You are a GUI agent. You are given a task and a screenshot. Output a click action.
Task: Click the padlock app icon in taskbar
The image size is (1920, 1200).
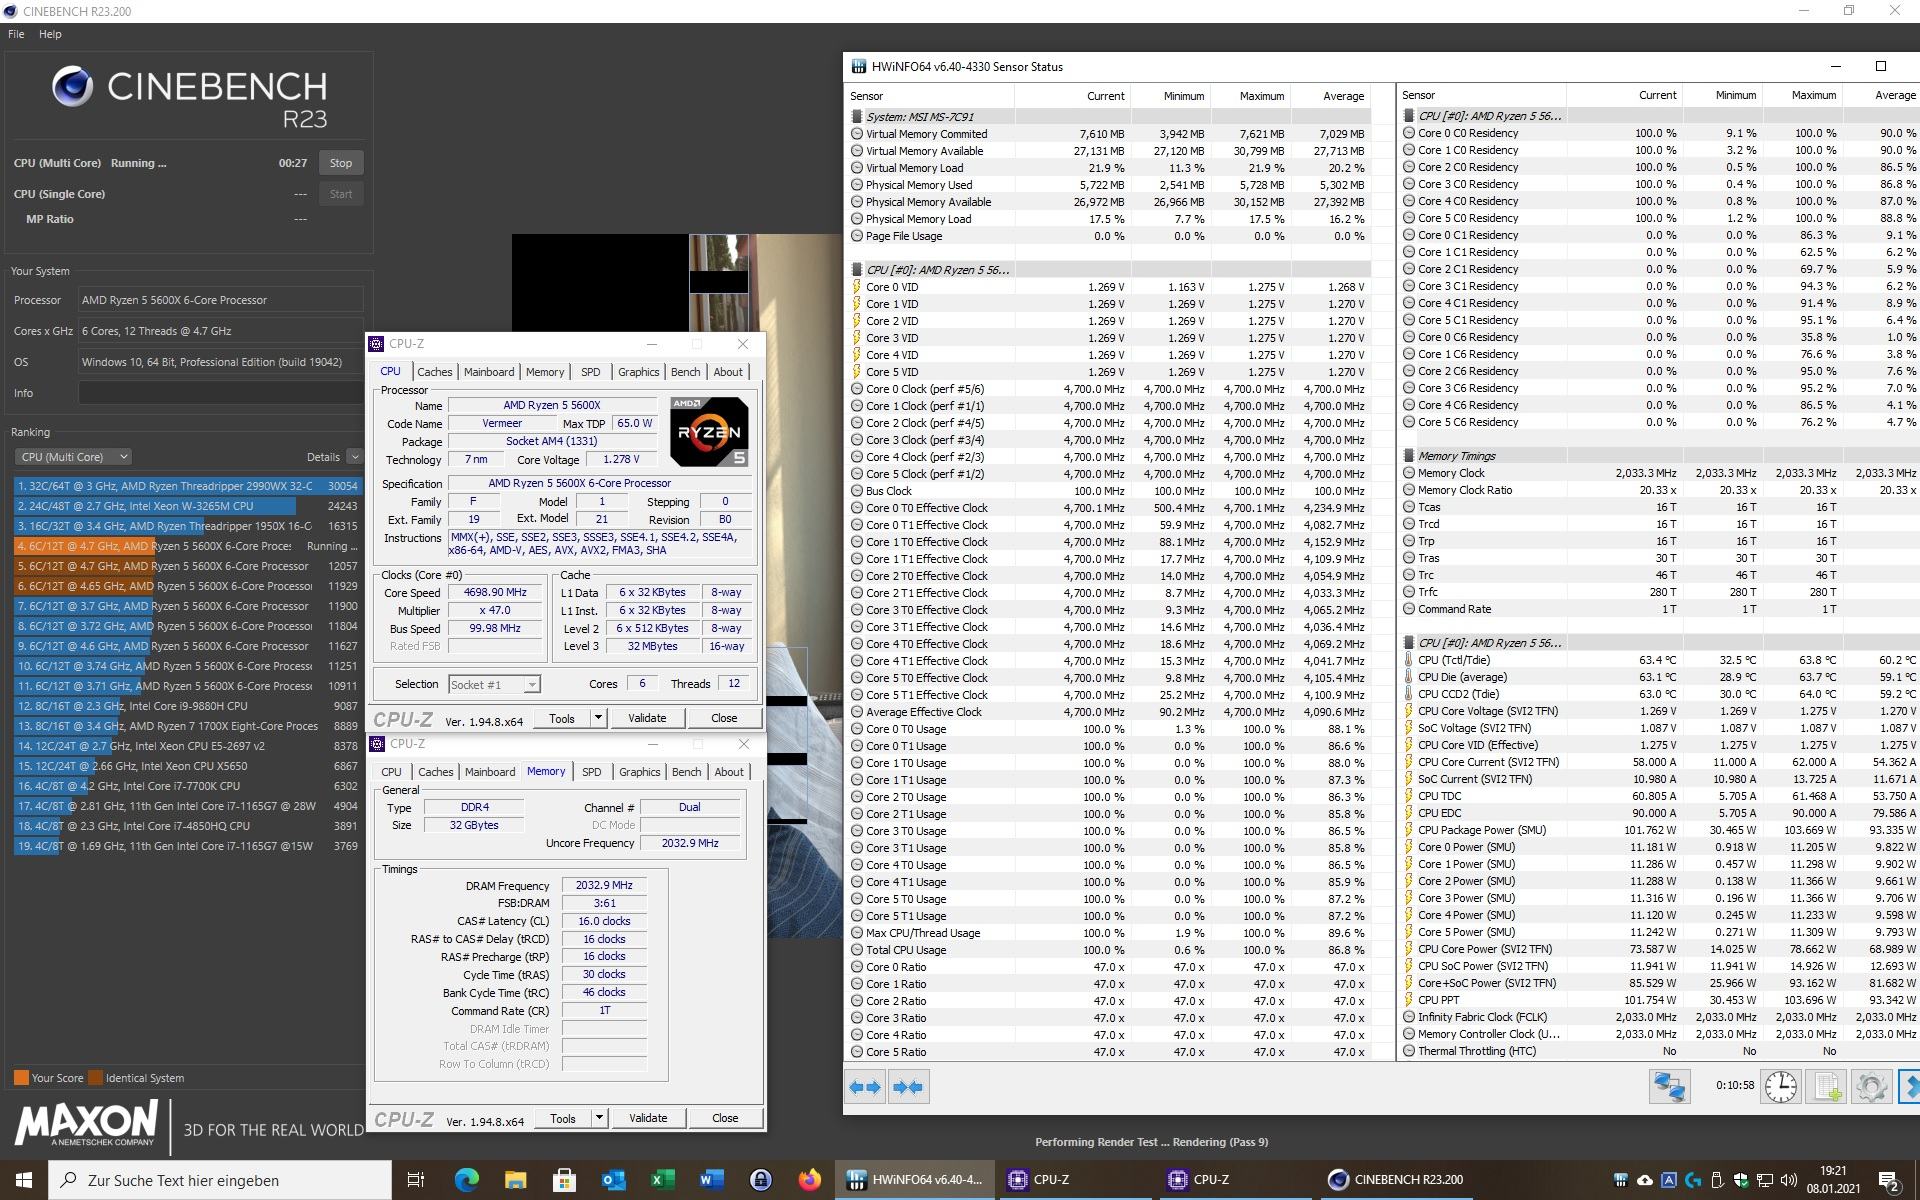[760, 1180]
